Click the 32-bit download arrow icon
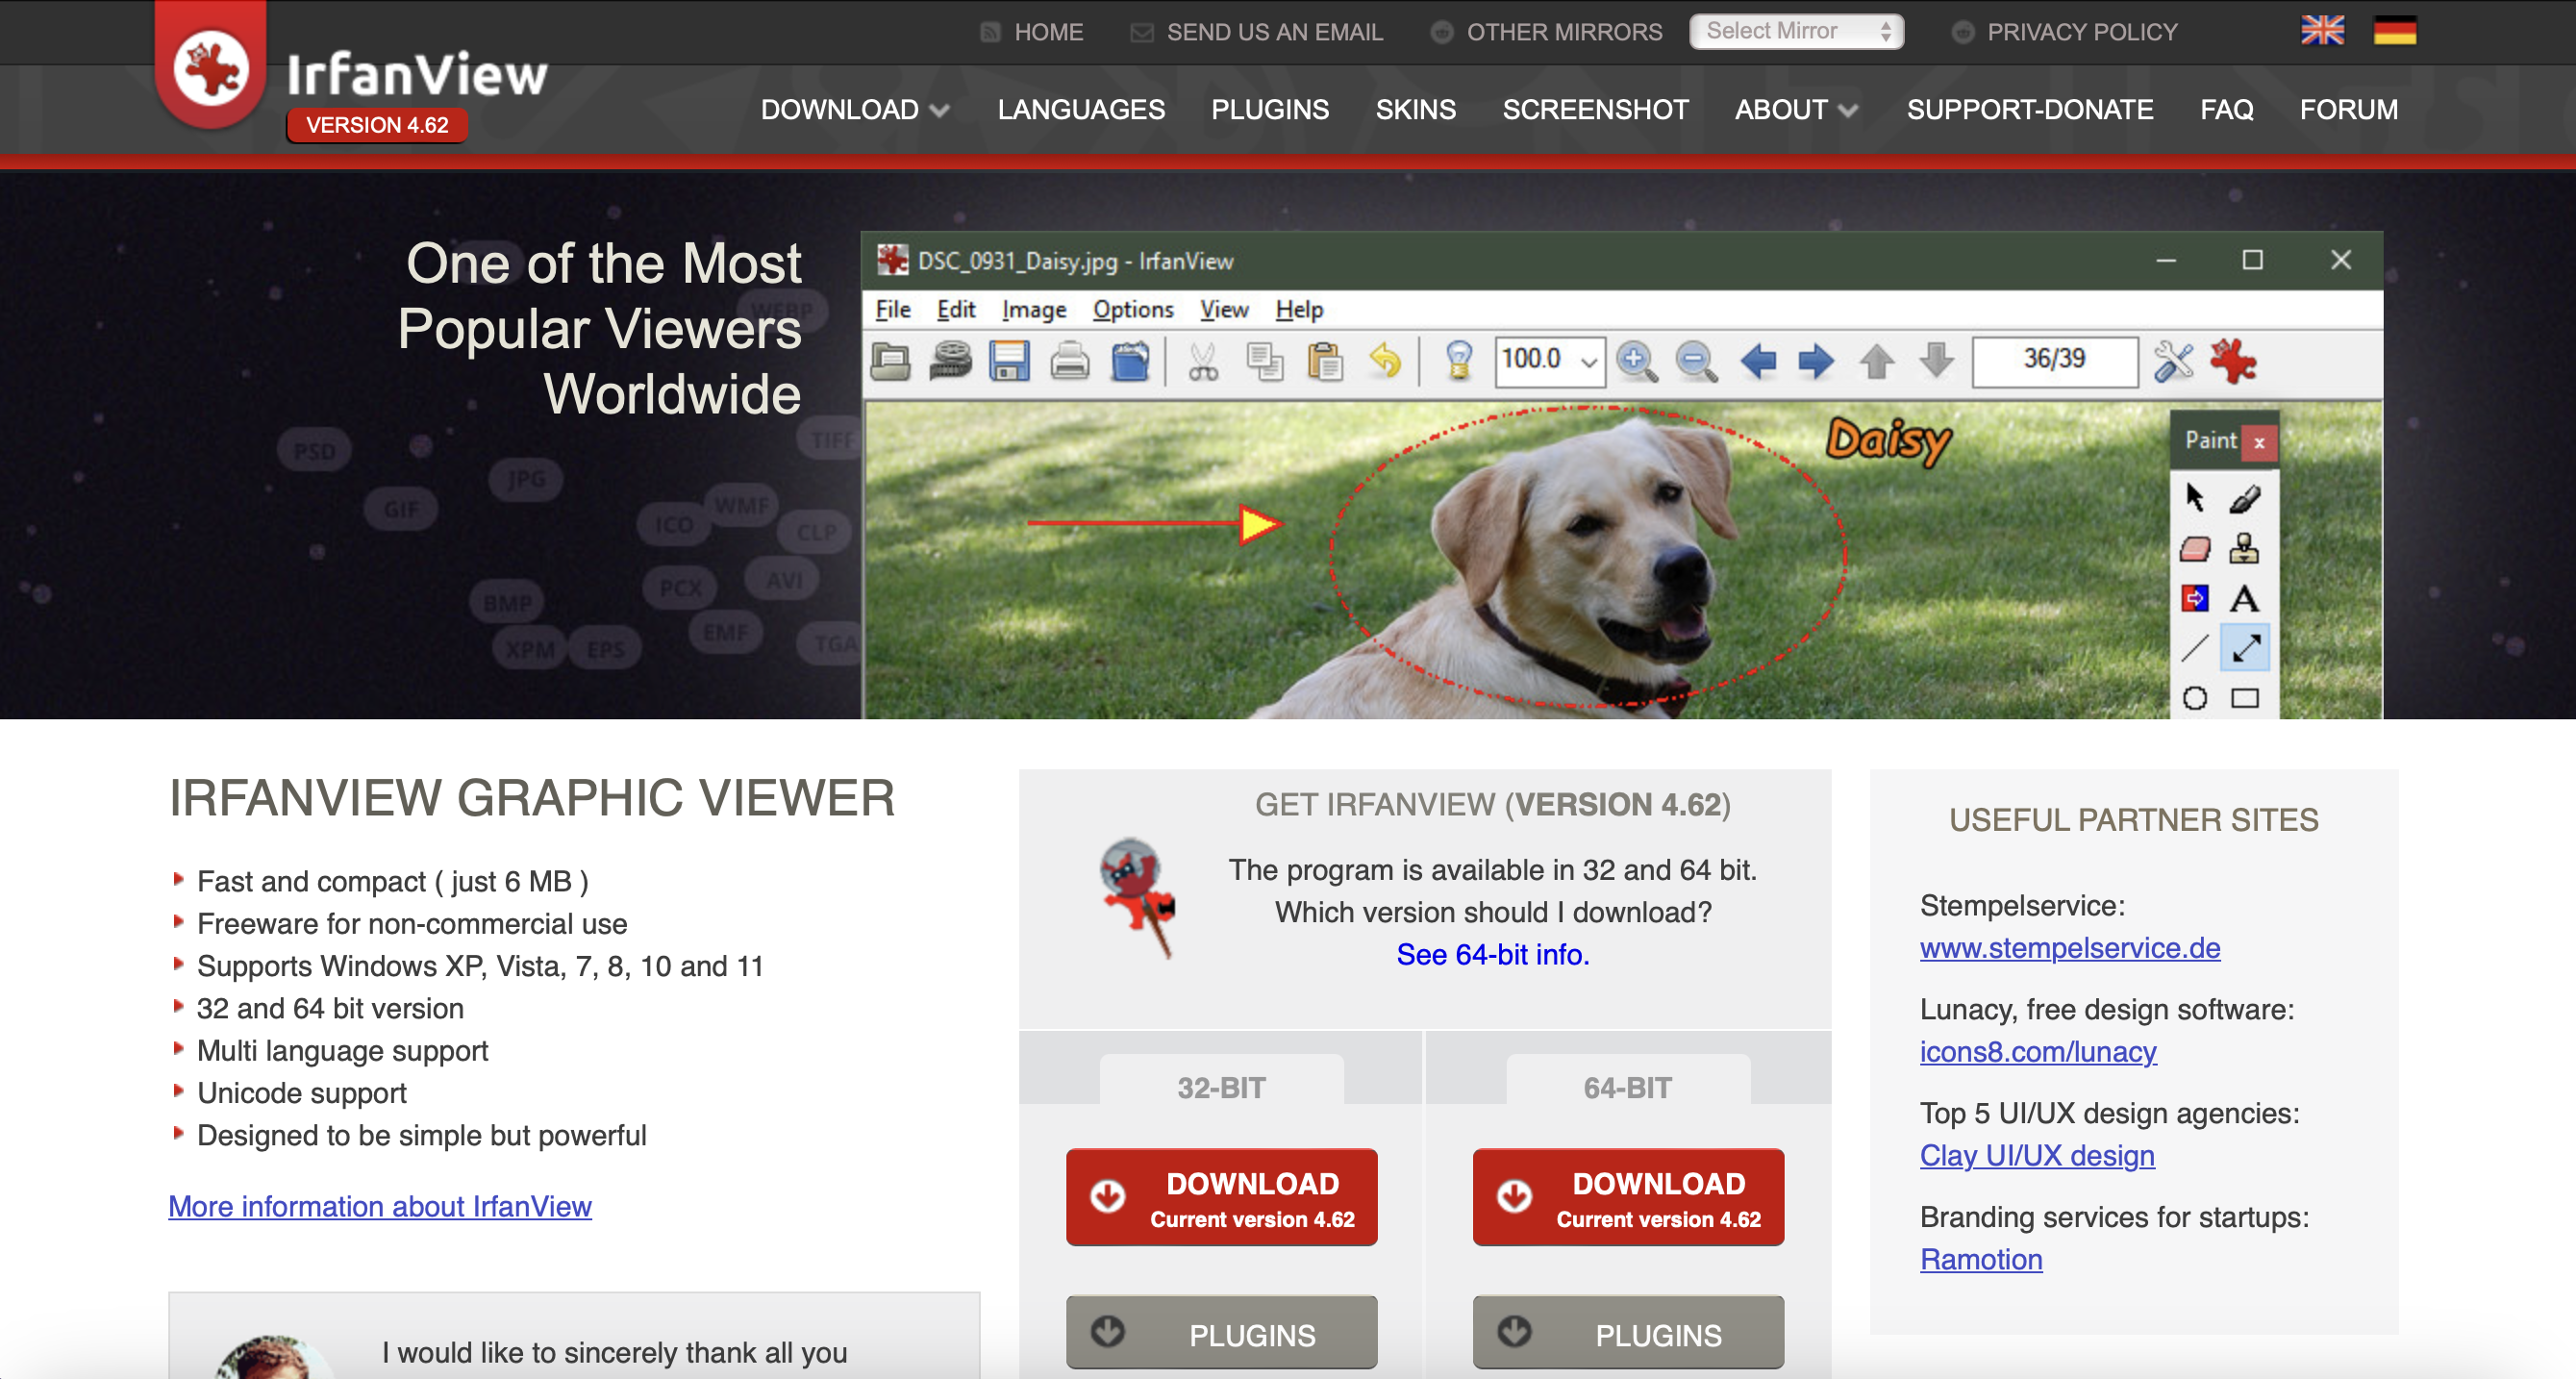This screenshot has width=2576, height=1379. [1108, 1196]
